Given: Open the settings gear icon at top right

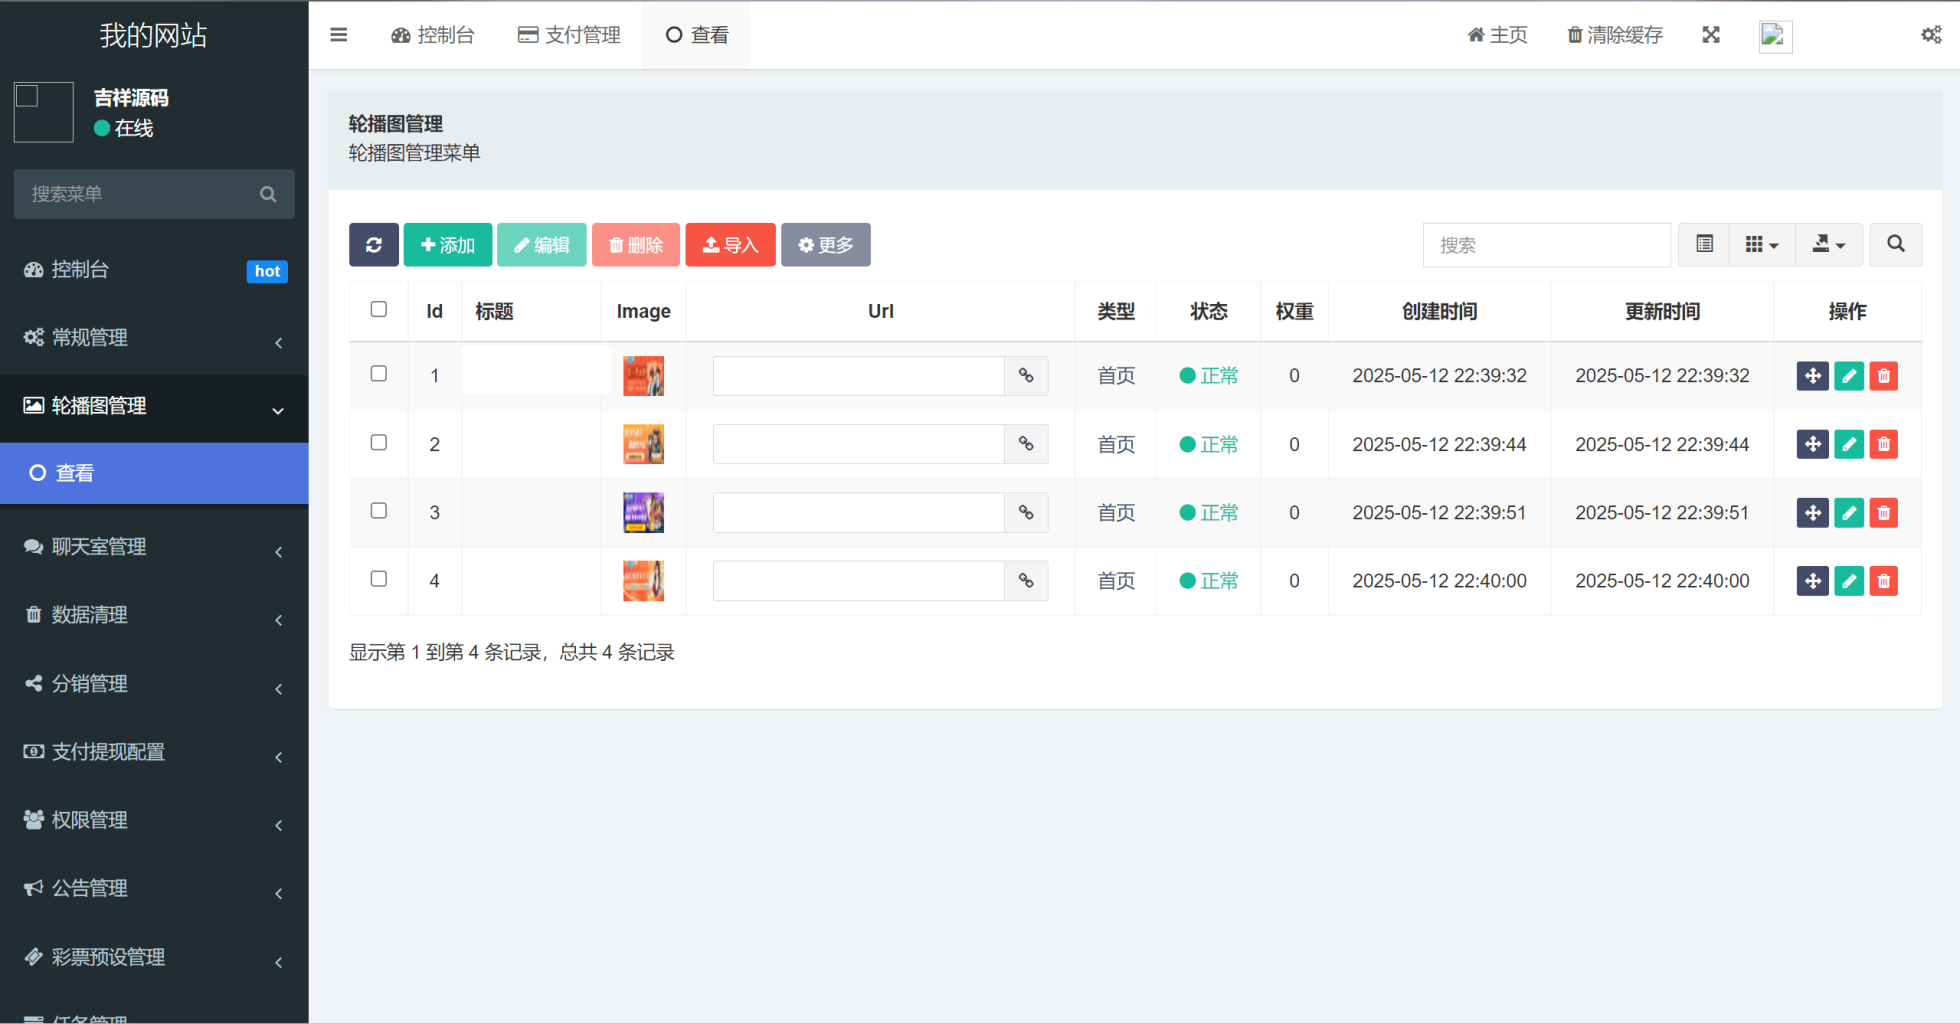Looking at the screenshot, I should (1930, 34).
